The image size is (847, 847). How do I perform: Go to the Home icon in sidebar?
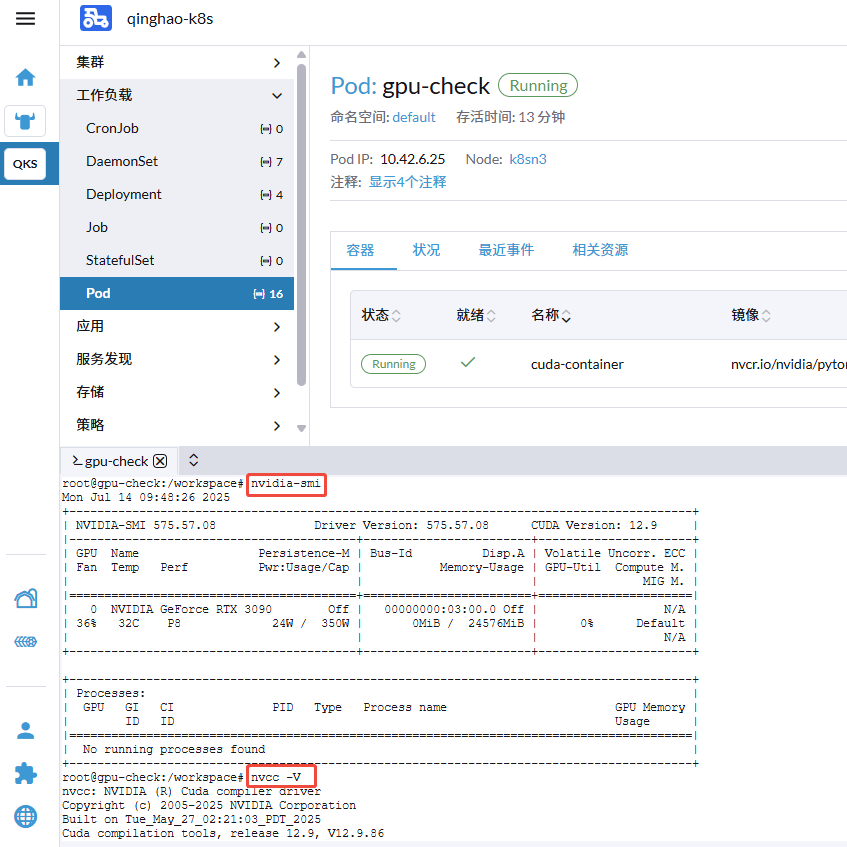coord(25,77)
